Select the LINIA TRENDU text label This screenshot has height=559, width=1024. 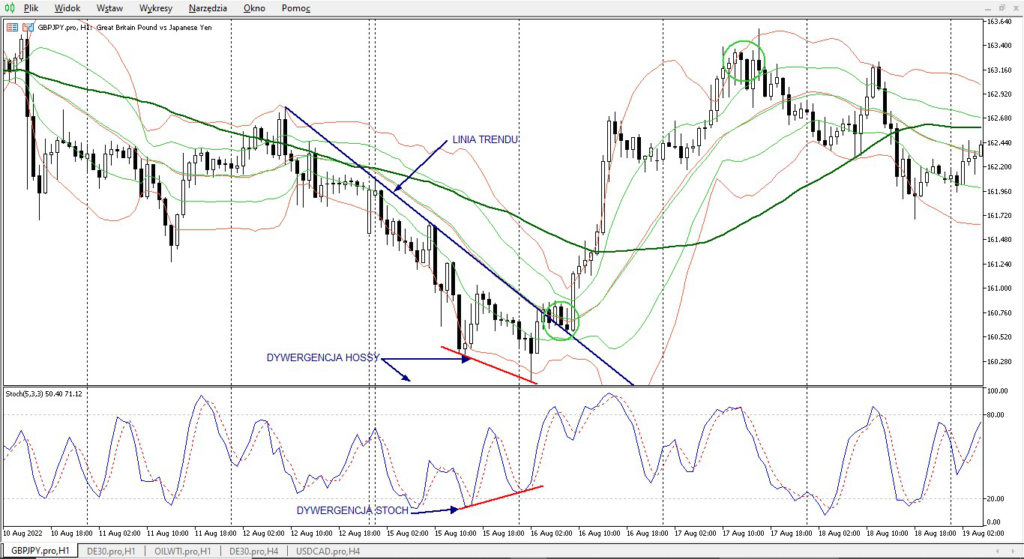(485, 140)
